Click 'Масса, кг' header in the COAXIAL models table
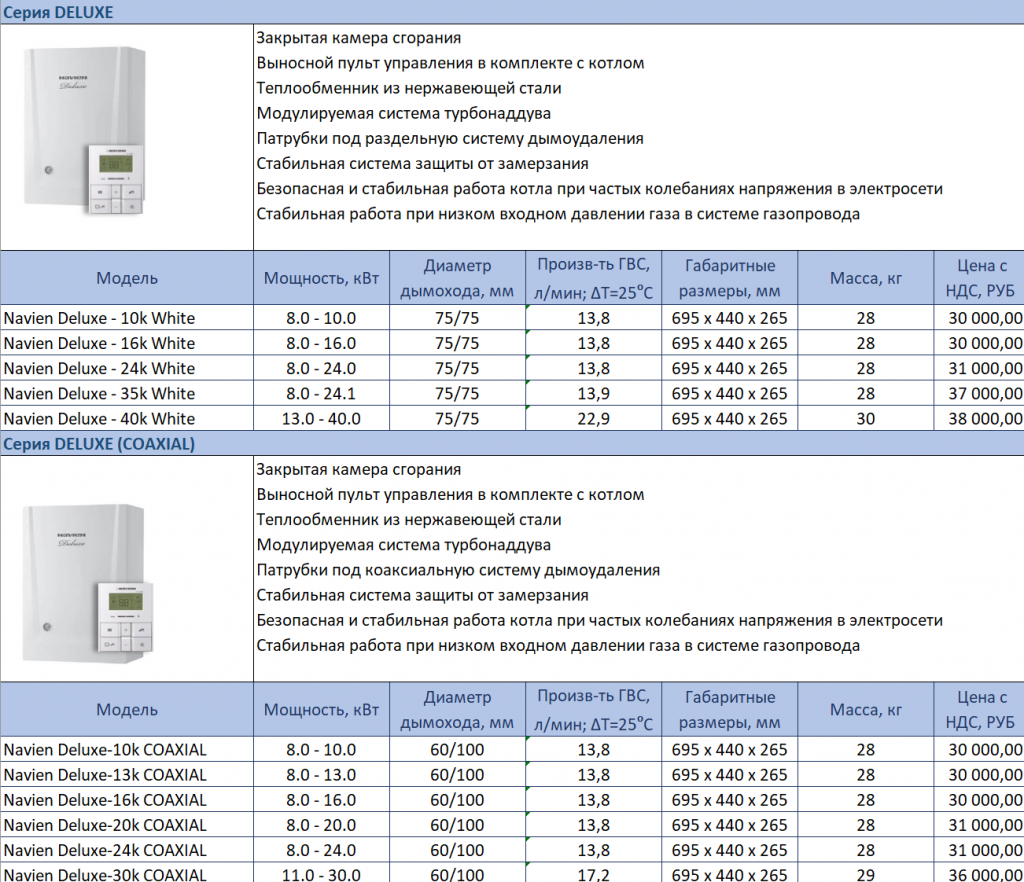 click(x=866, y=710)
